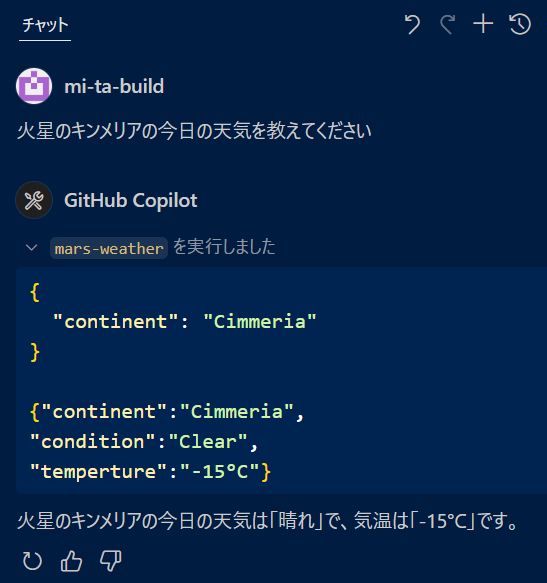This screenshot has height=583, width=547.
Task: Click the mars-weather tool name label
Action: pyautogui.click(x=109, y=248)
